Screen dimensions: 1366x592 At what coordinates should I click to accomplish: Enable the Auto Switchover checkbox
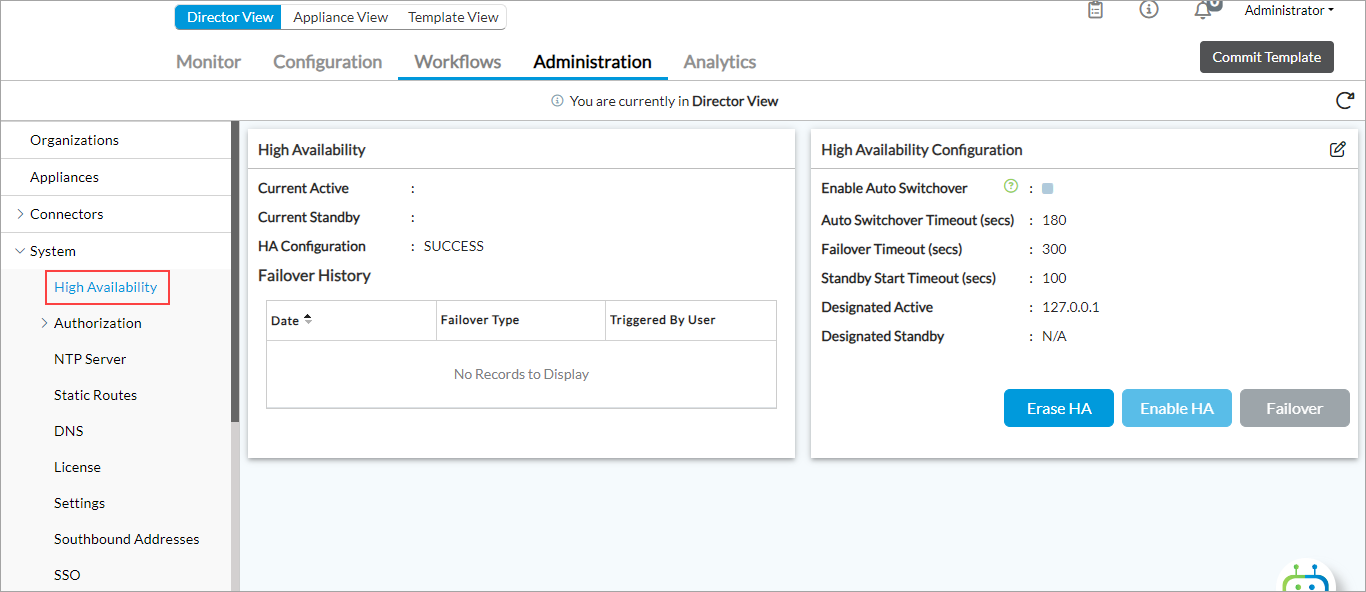tap(1046, 187)
